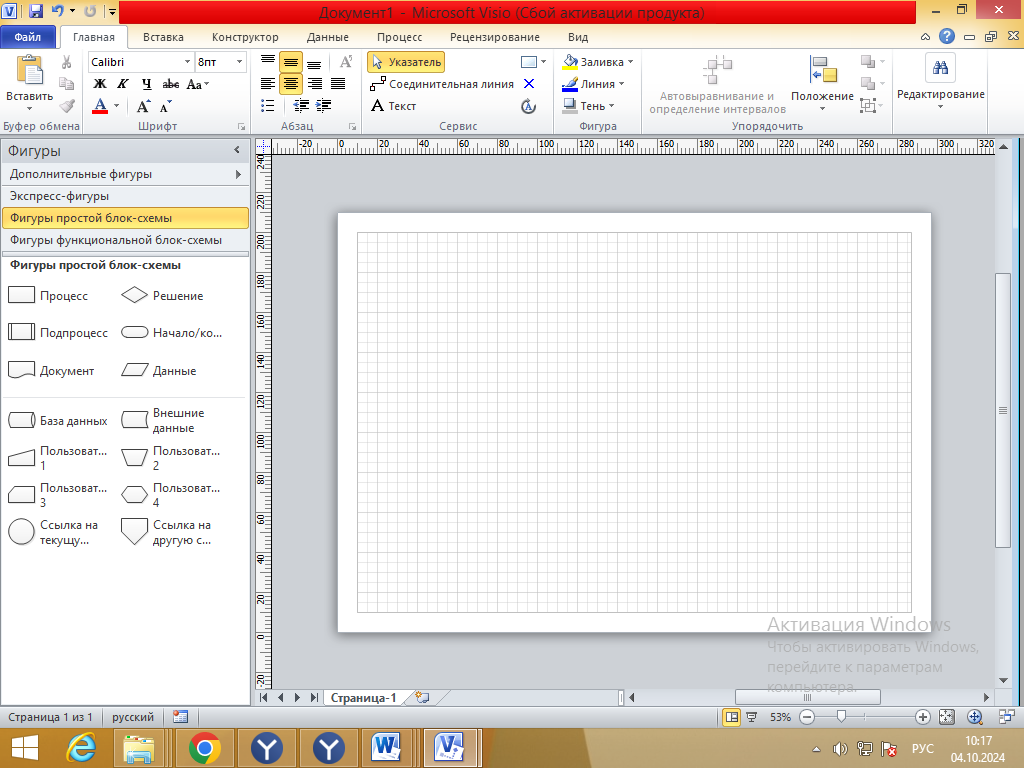This screenshot has width=1024, height=768.
Task: Click the zoom in plus button
Action: click(x=922, y=717)
